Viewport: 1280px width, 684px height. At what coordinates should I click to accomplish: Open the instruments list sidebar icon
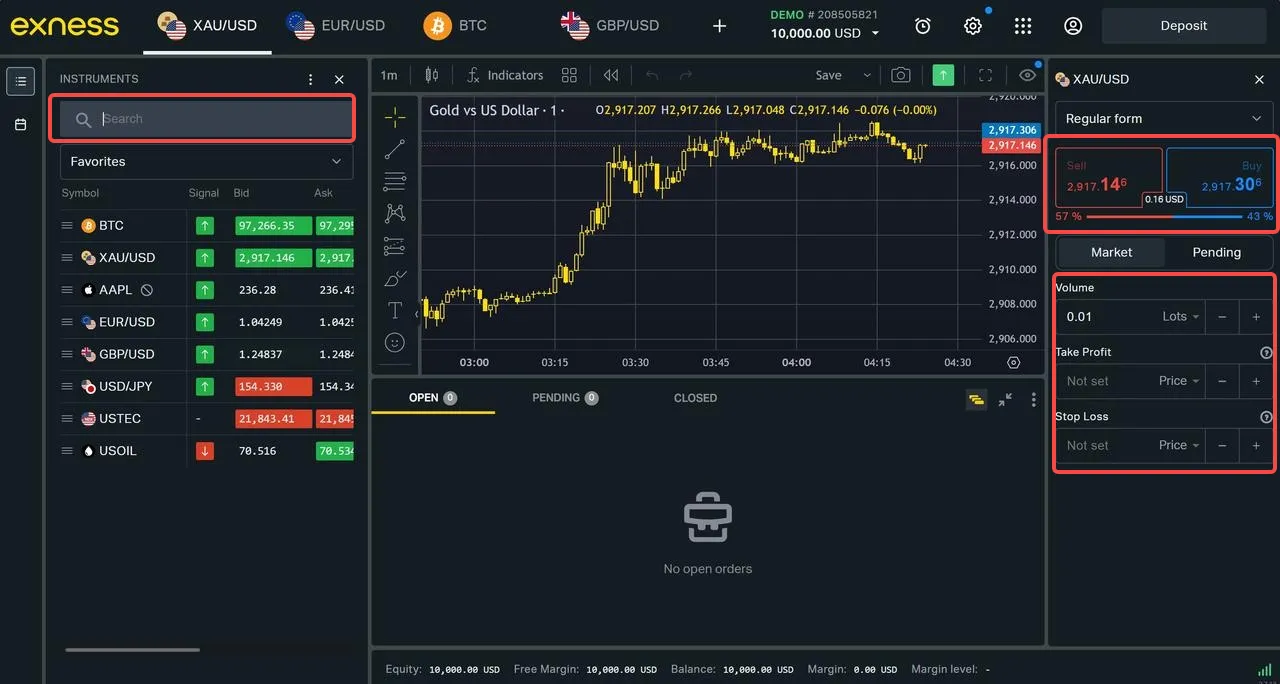[x=21, y=81]
